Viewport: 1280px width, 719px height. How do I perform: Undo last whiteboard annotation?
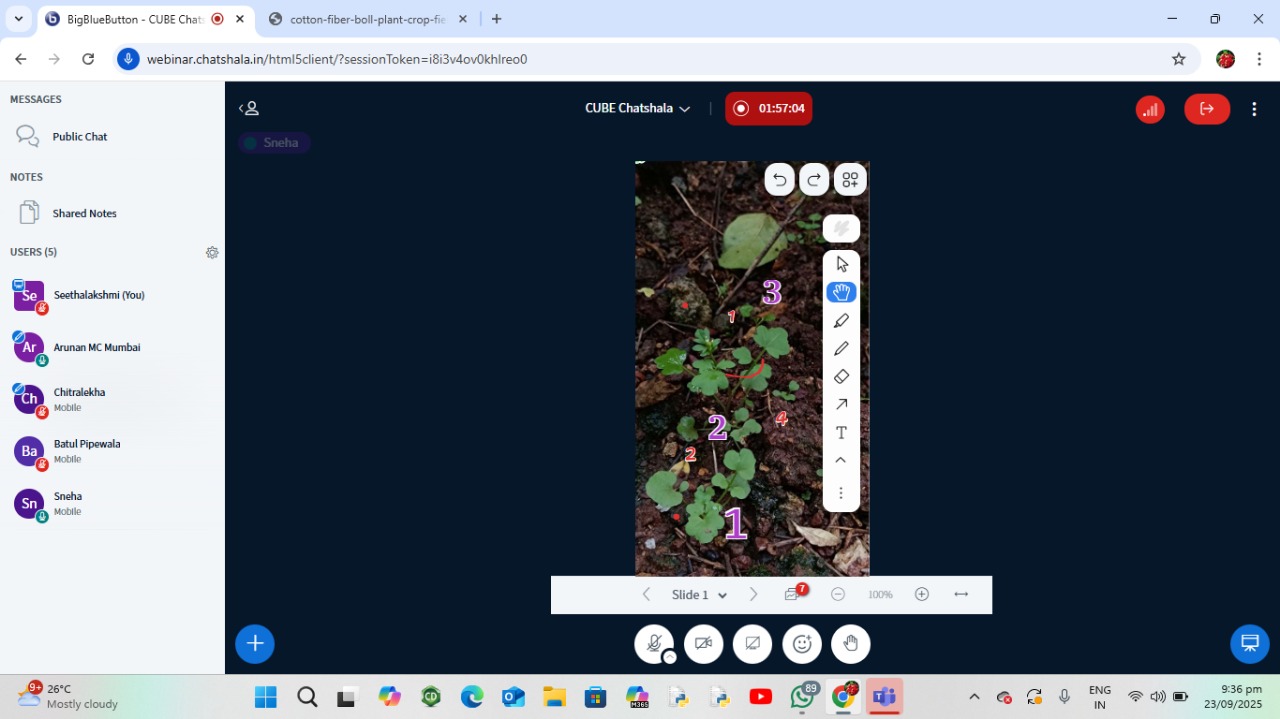[x=779, y=180]
